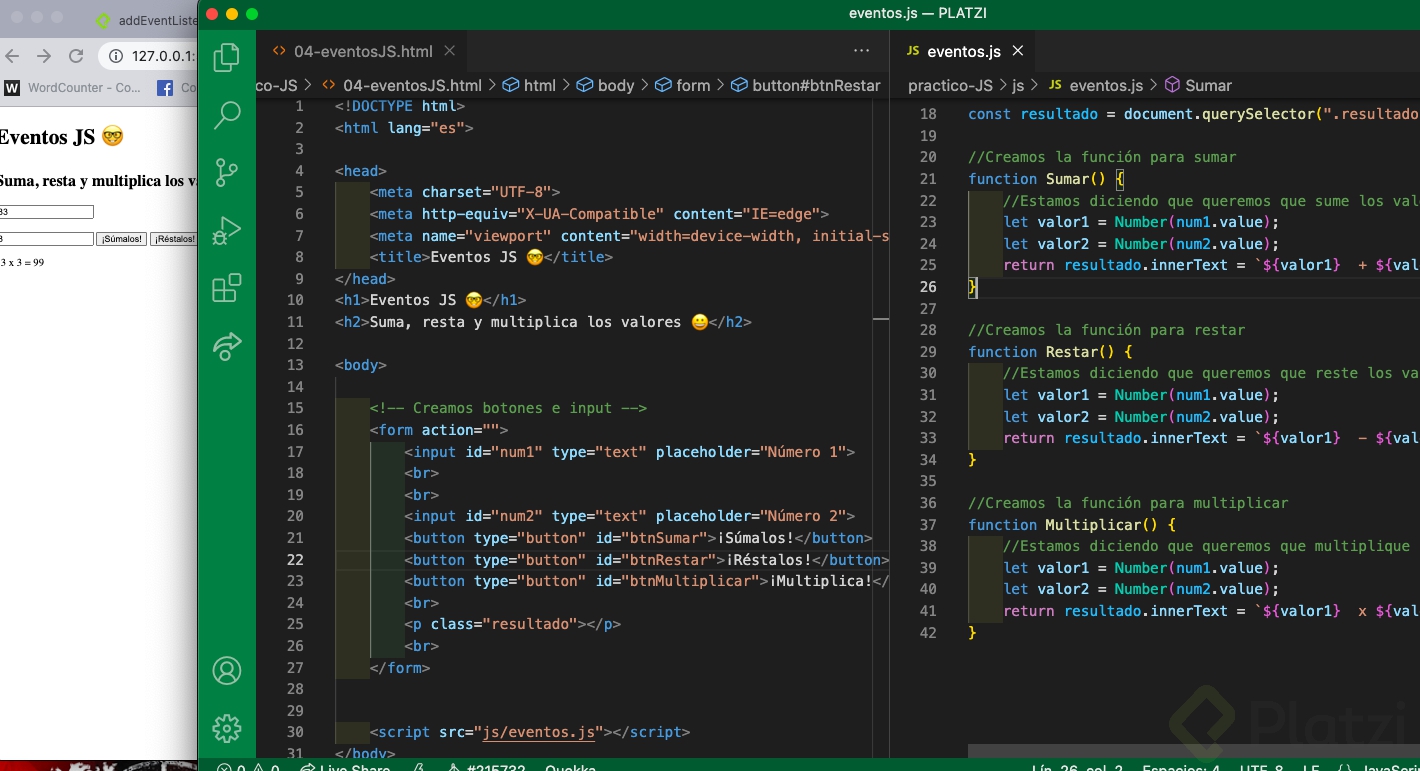This screenshot has height=771, width=1420.
Task: Click line number 22 in the HTML editor gutter
Action: 295,560
